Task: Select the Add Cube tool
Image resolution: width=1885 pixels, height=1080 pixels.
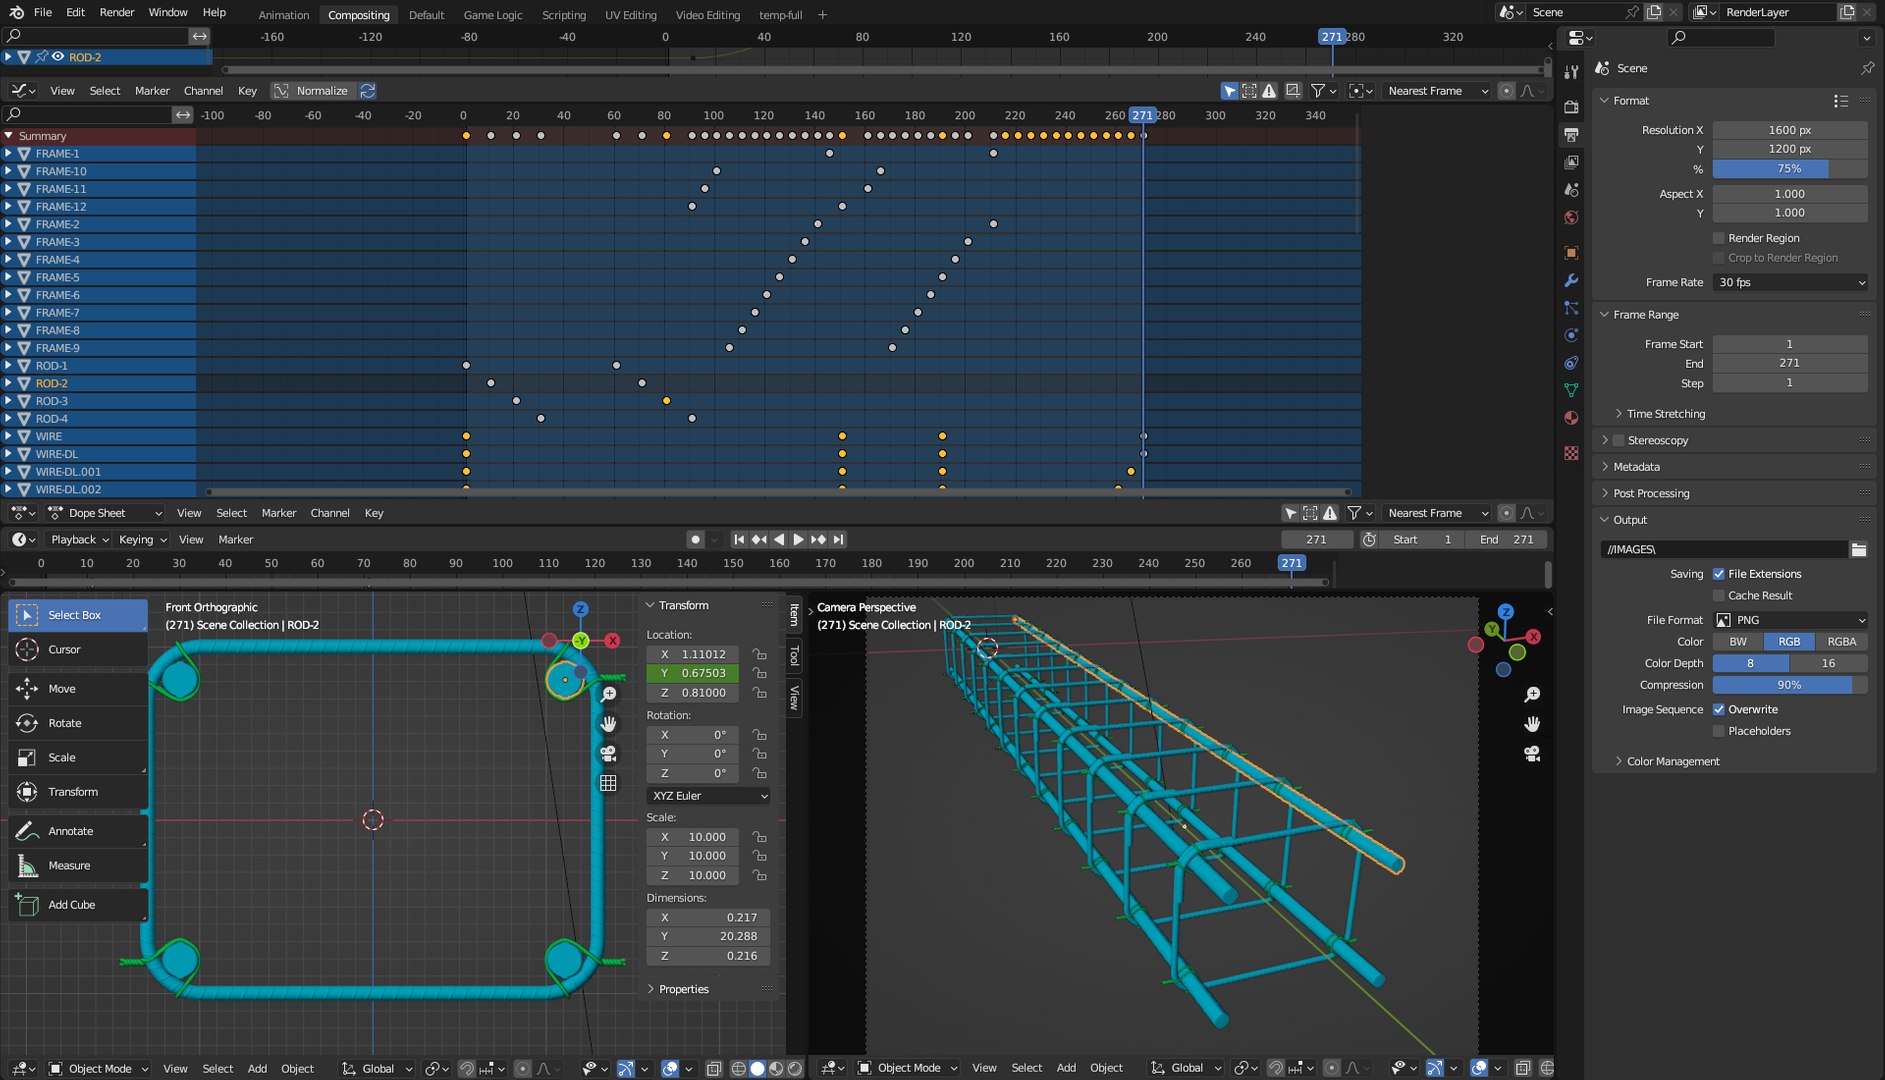Action: coord(78,905)
